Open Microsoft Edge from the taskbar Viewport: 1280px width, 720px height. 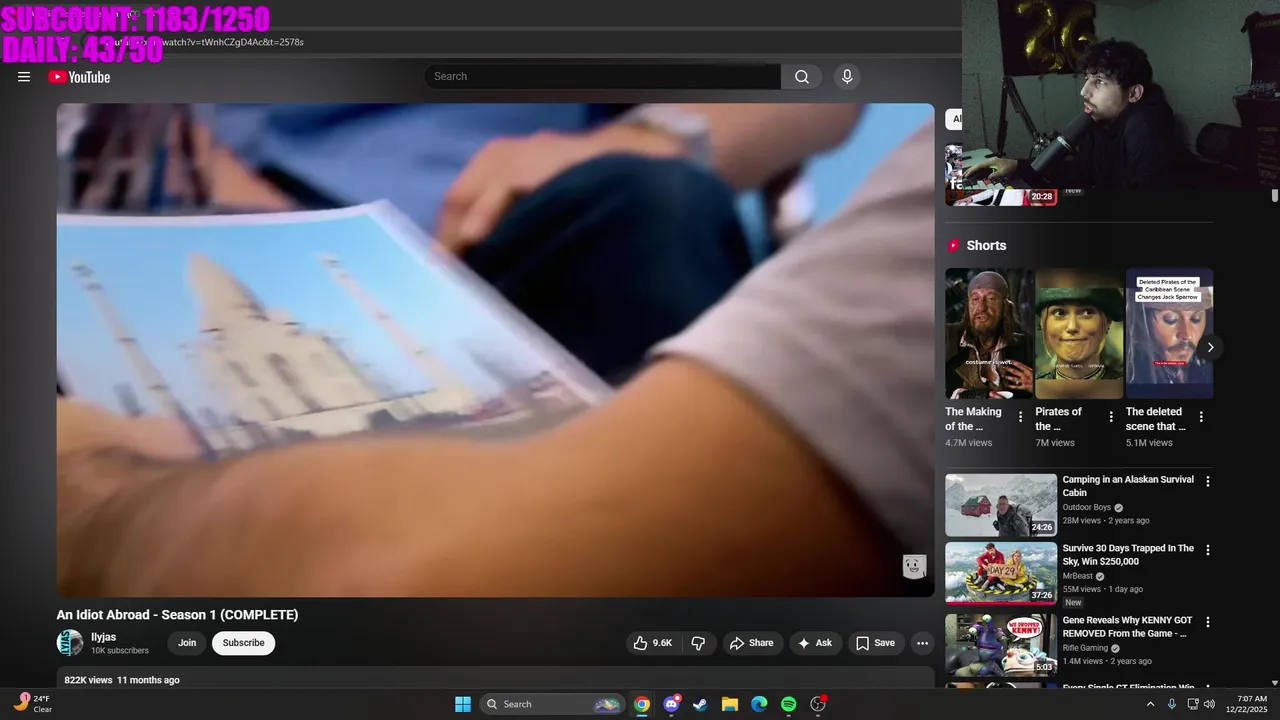(759, 704)
